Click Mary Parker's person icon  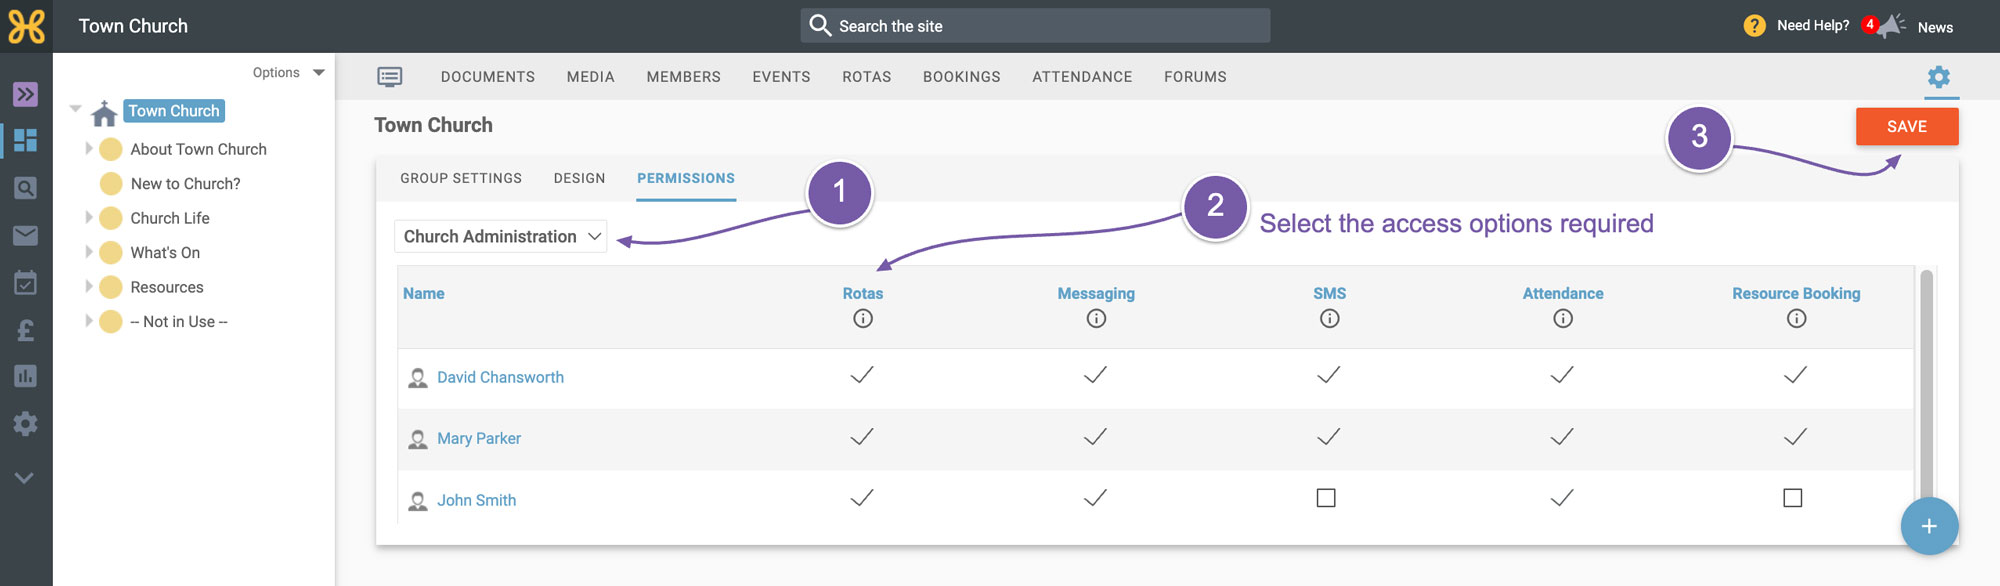pos(418,439)
